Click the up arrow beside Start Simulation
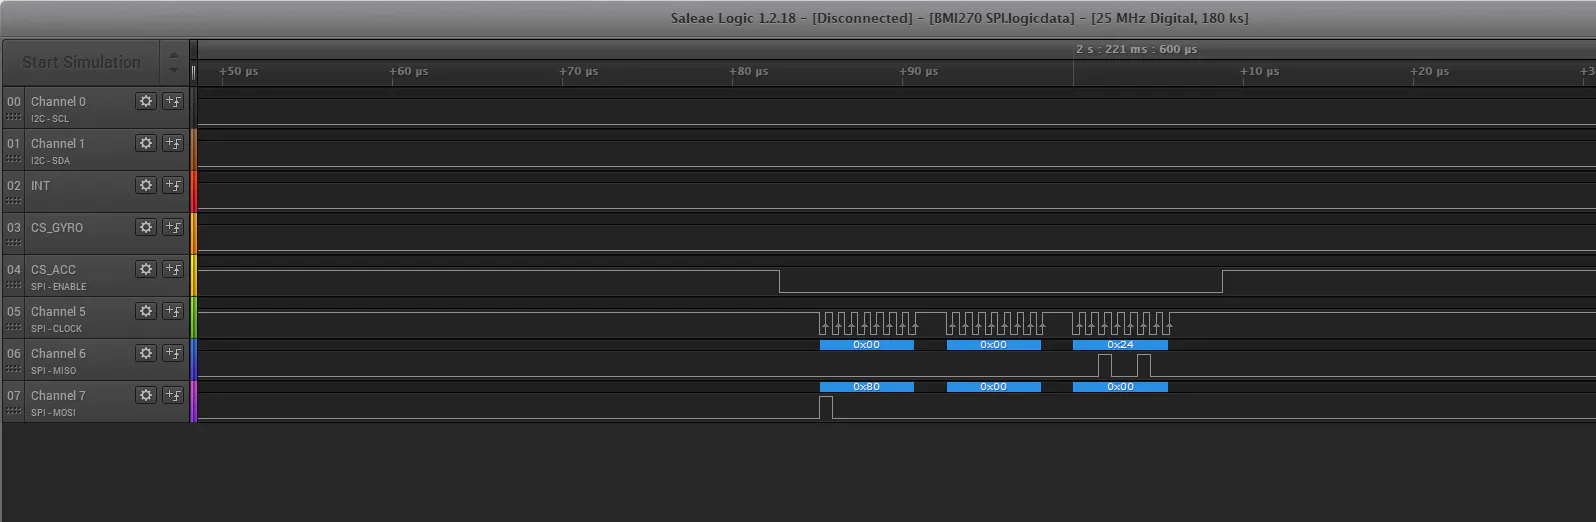The width and height of the screenshot is (1596, 522). click(x=174, y=55)
